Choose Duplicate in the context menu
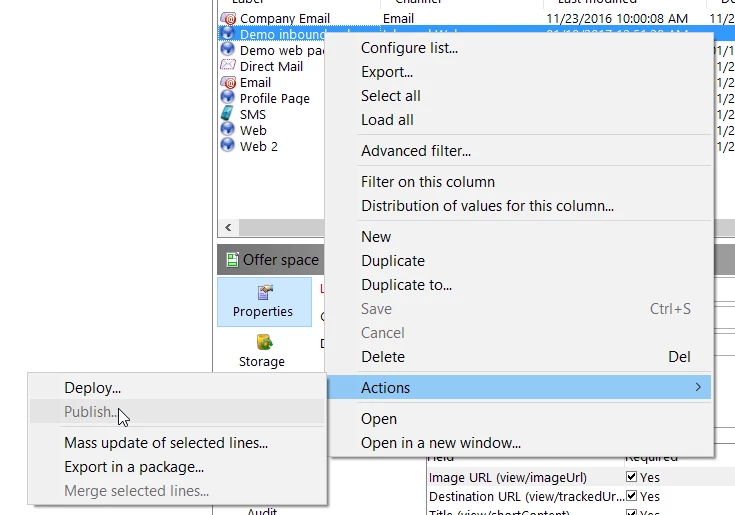The width and height of the screenshot is (735, 515). (x=393, y=261)
